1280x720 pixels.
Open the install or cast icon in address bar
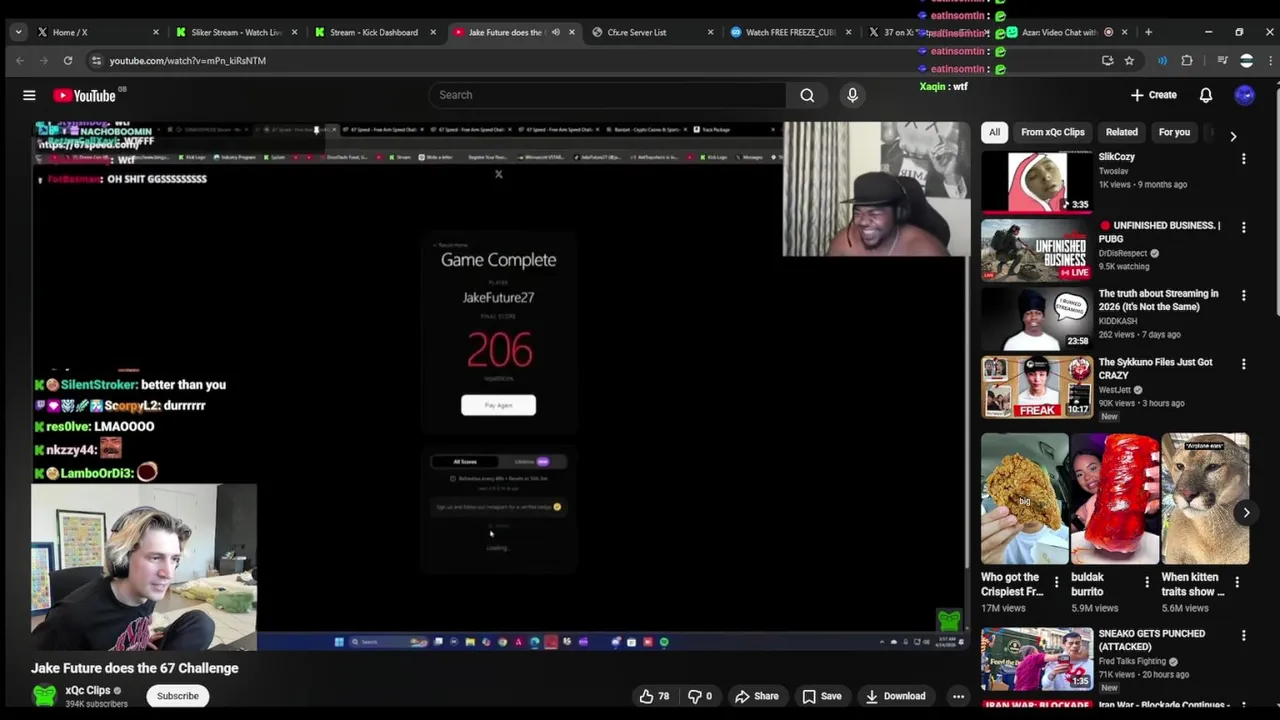click(x=1107, y=61)
